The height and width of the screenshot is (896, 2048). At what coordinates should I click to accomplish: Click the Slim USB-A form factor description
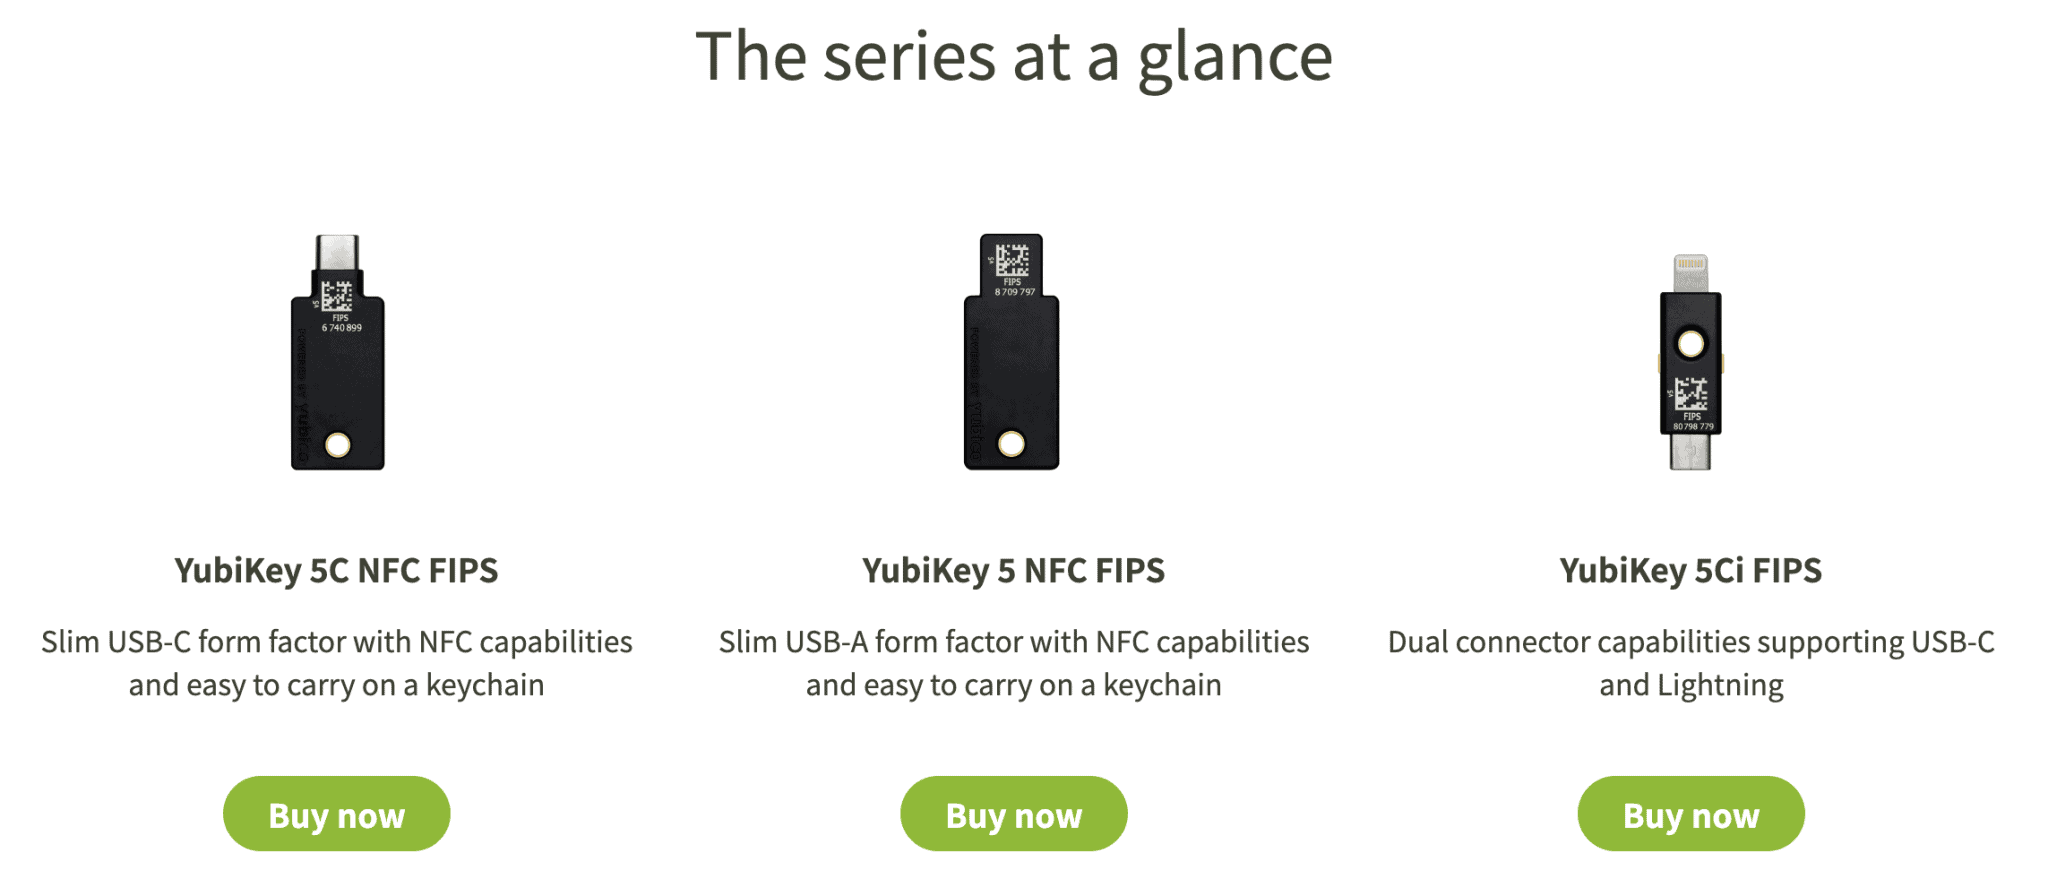pyautogui.click(x=1013, y=663)
